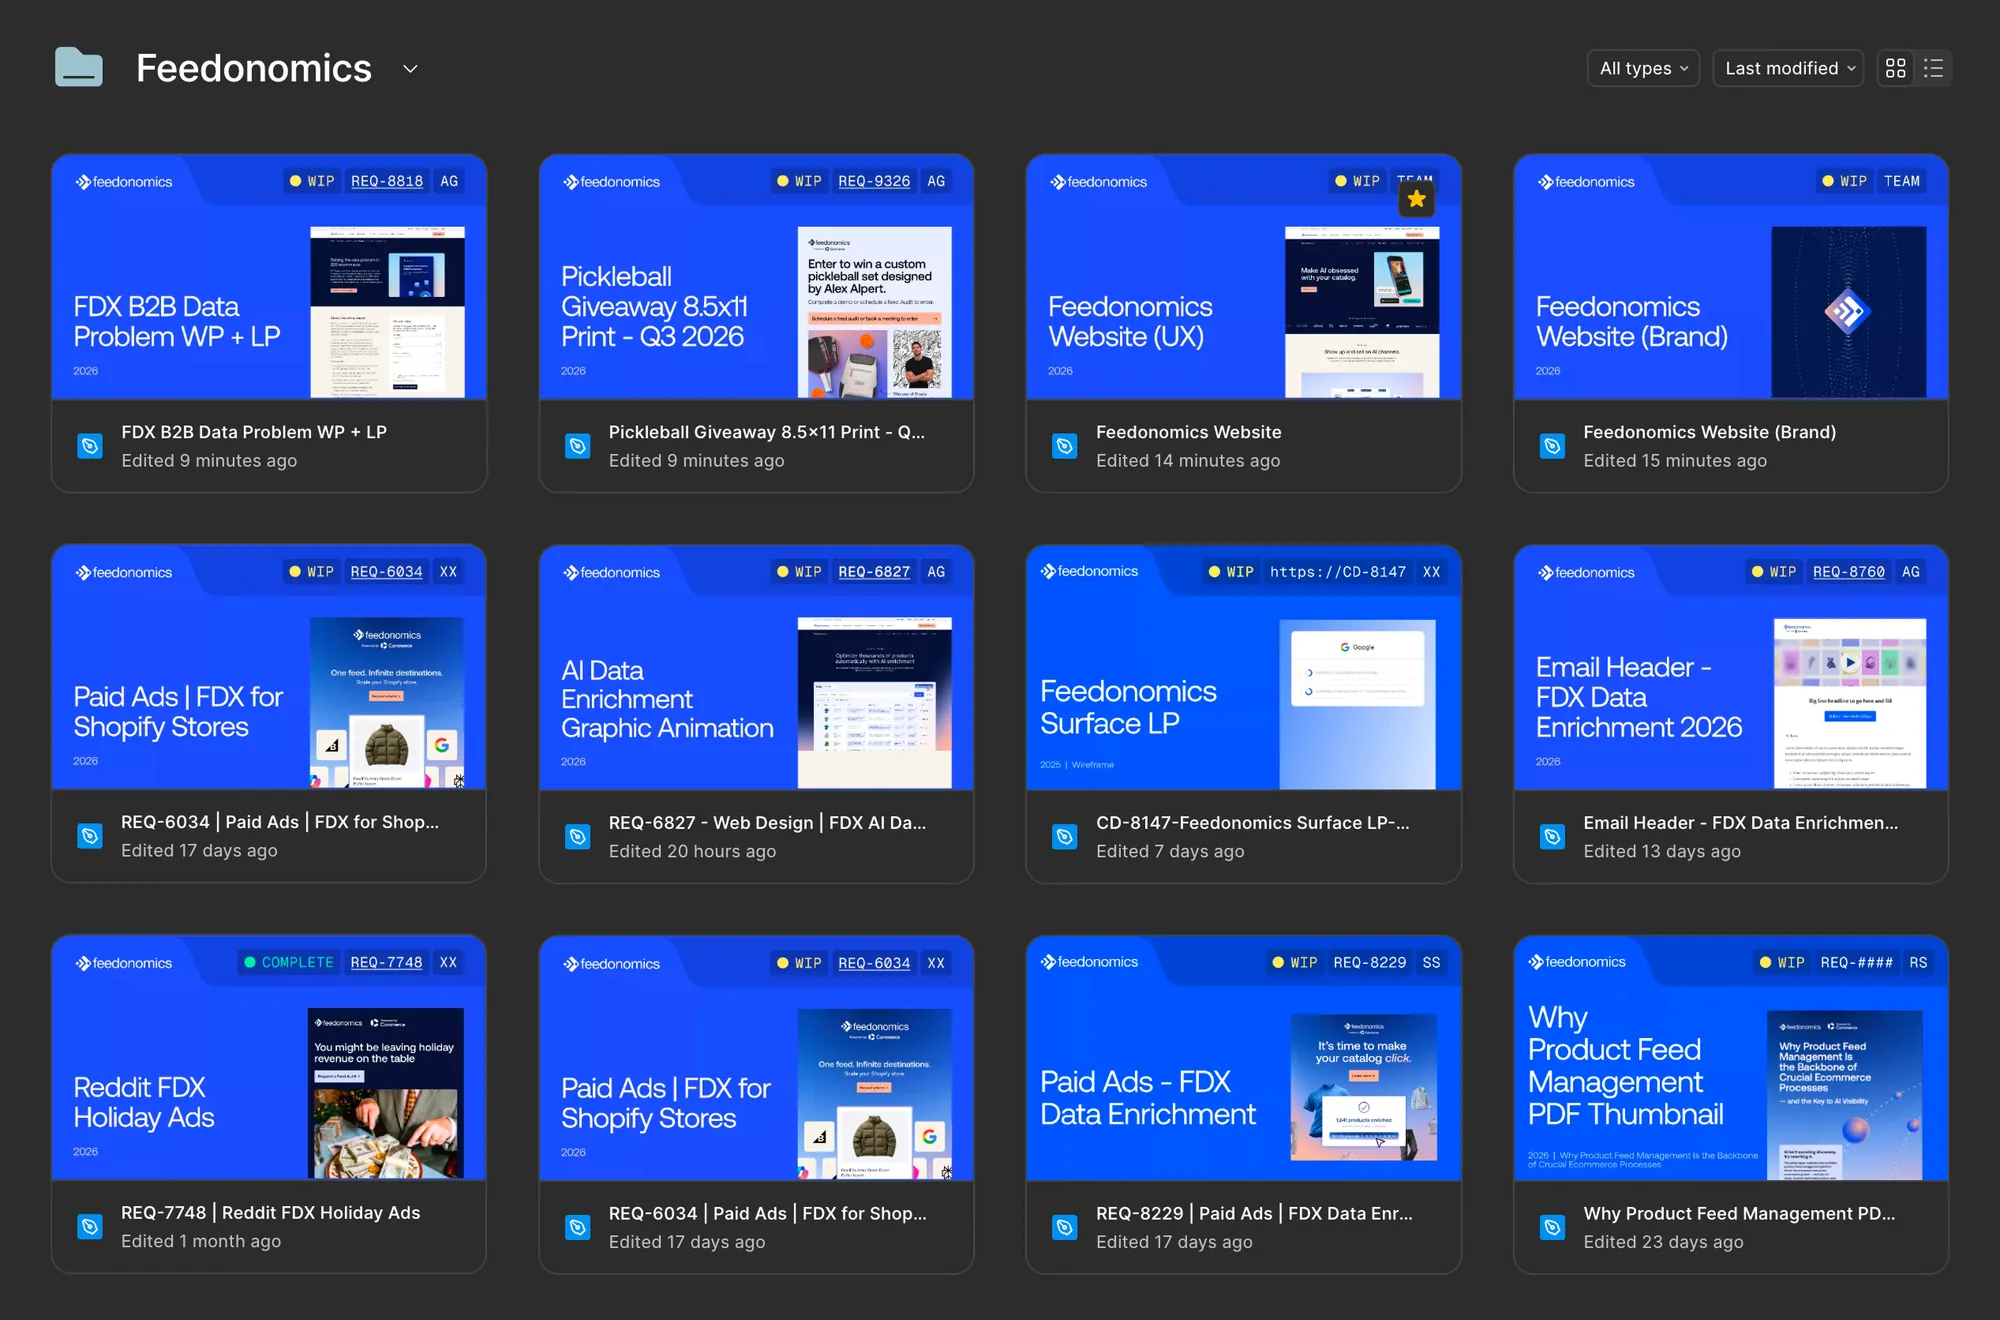Click file icon beside Email Header - FDX Data
This screenshot has width=2000, height=1320.
1552,836
